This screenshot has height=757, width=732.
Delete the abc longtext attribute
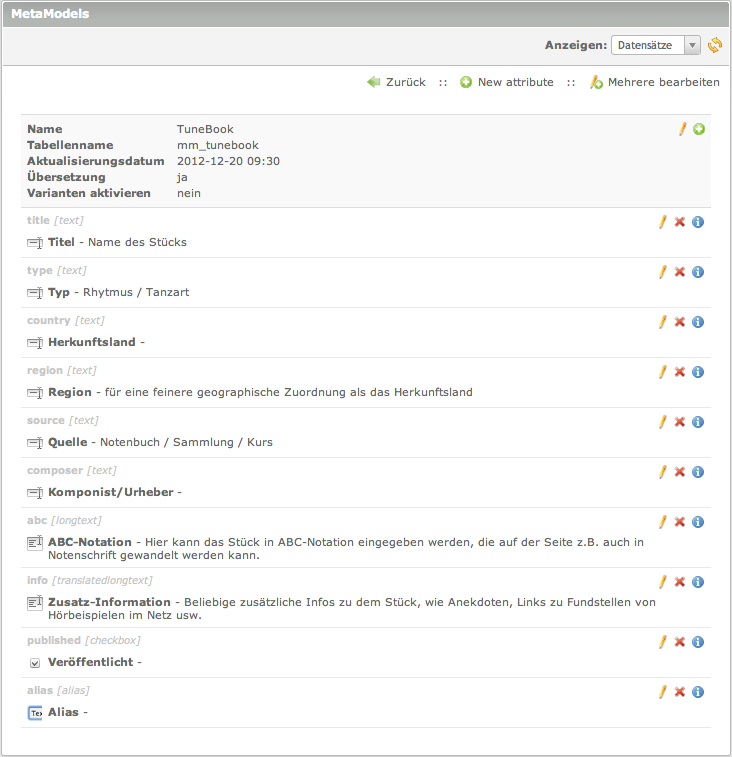pyautogui.click(x=680, y=522)
